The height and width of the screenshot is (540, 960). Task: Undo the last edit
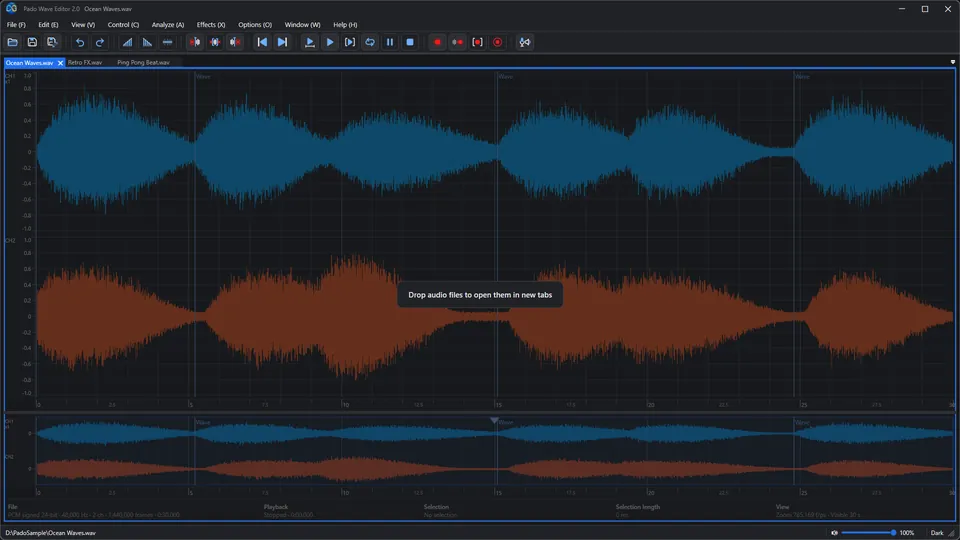click(80, 42)
